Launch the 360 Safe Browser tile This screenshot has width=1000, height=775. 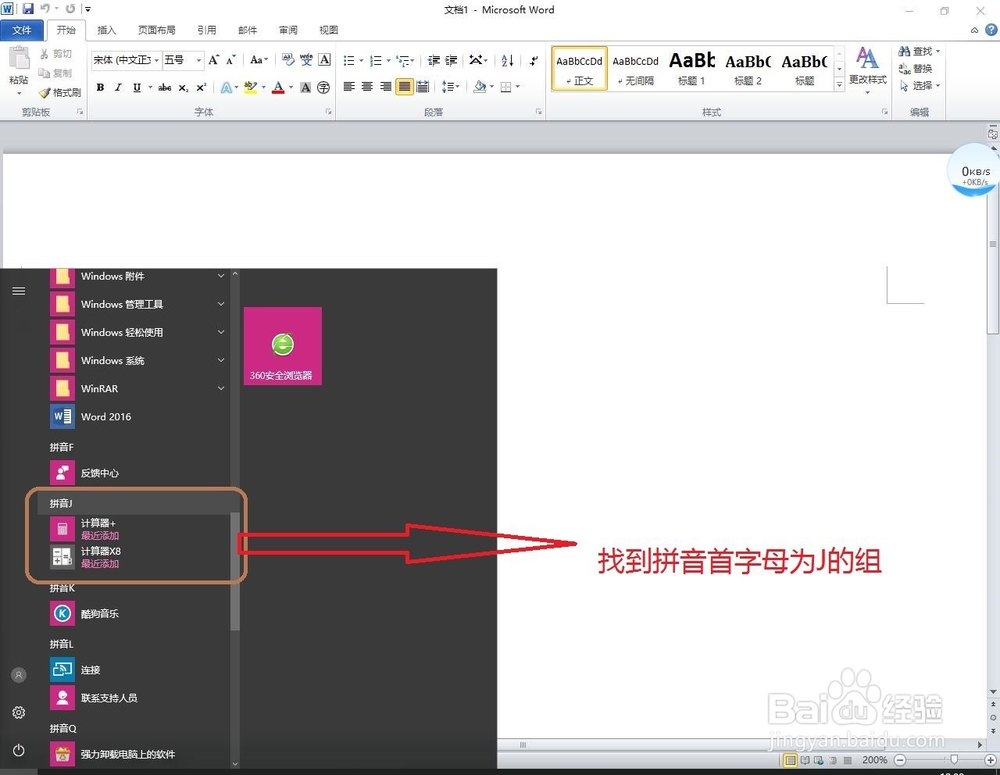tap(281, 345)
